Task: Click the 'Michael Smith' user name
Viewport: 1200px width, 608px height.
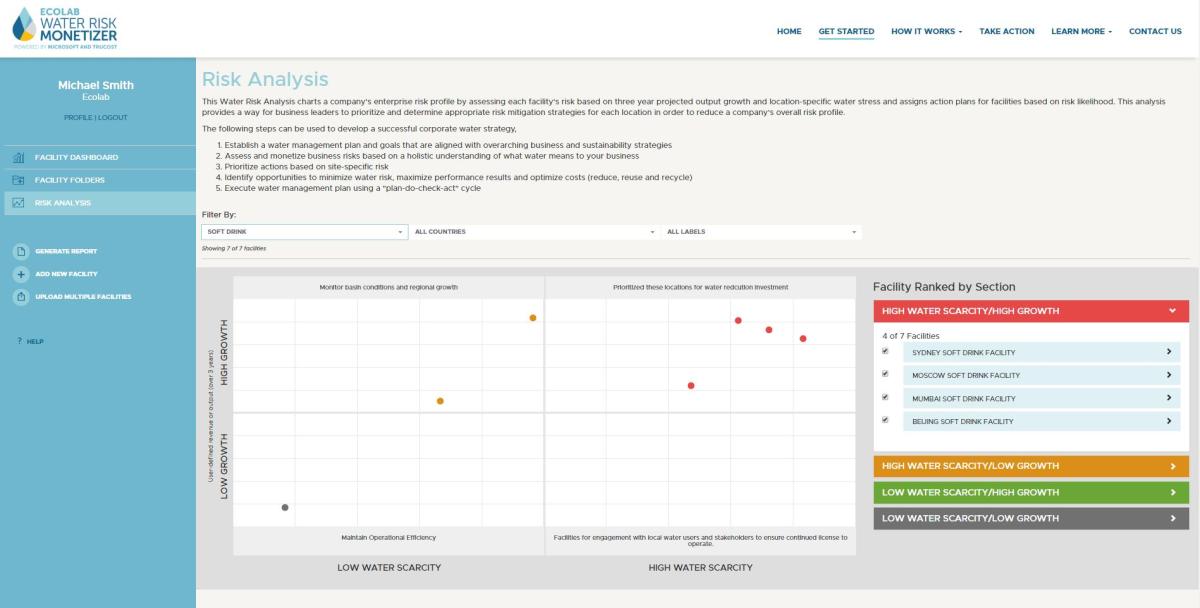Action: 96,85
